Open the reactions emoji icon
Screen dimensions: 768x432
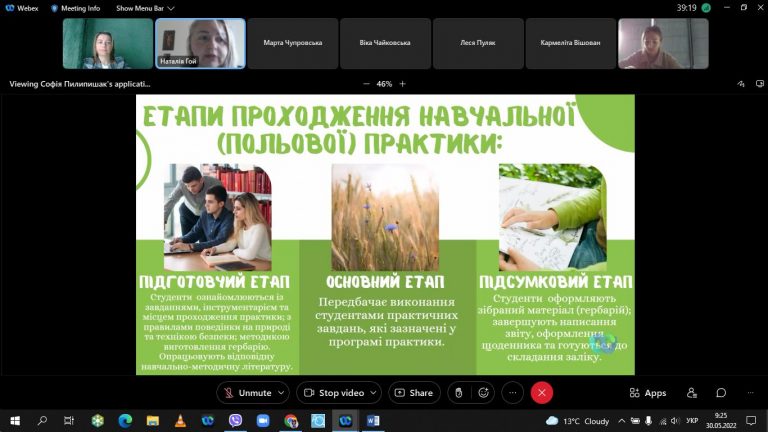483,393
